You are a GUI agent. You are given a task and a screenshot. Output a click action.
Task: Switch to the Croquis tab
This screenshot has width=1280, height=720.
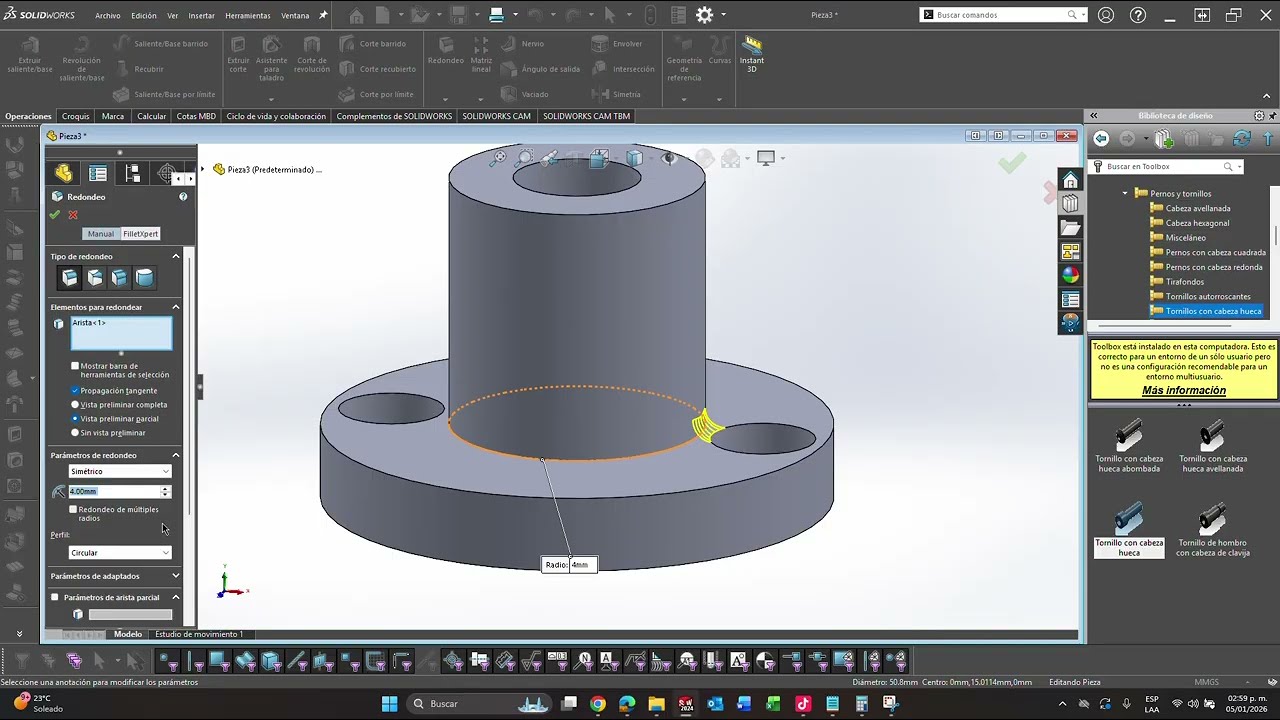point(75,116)
